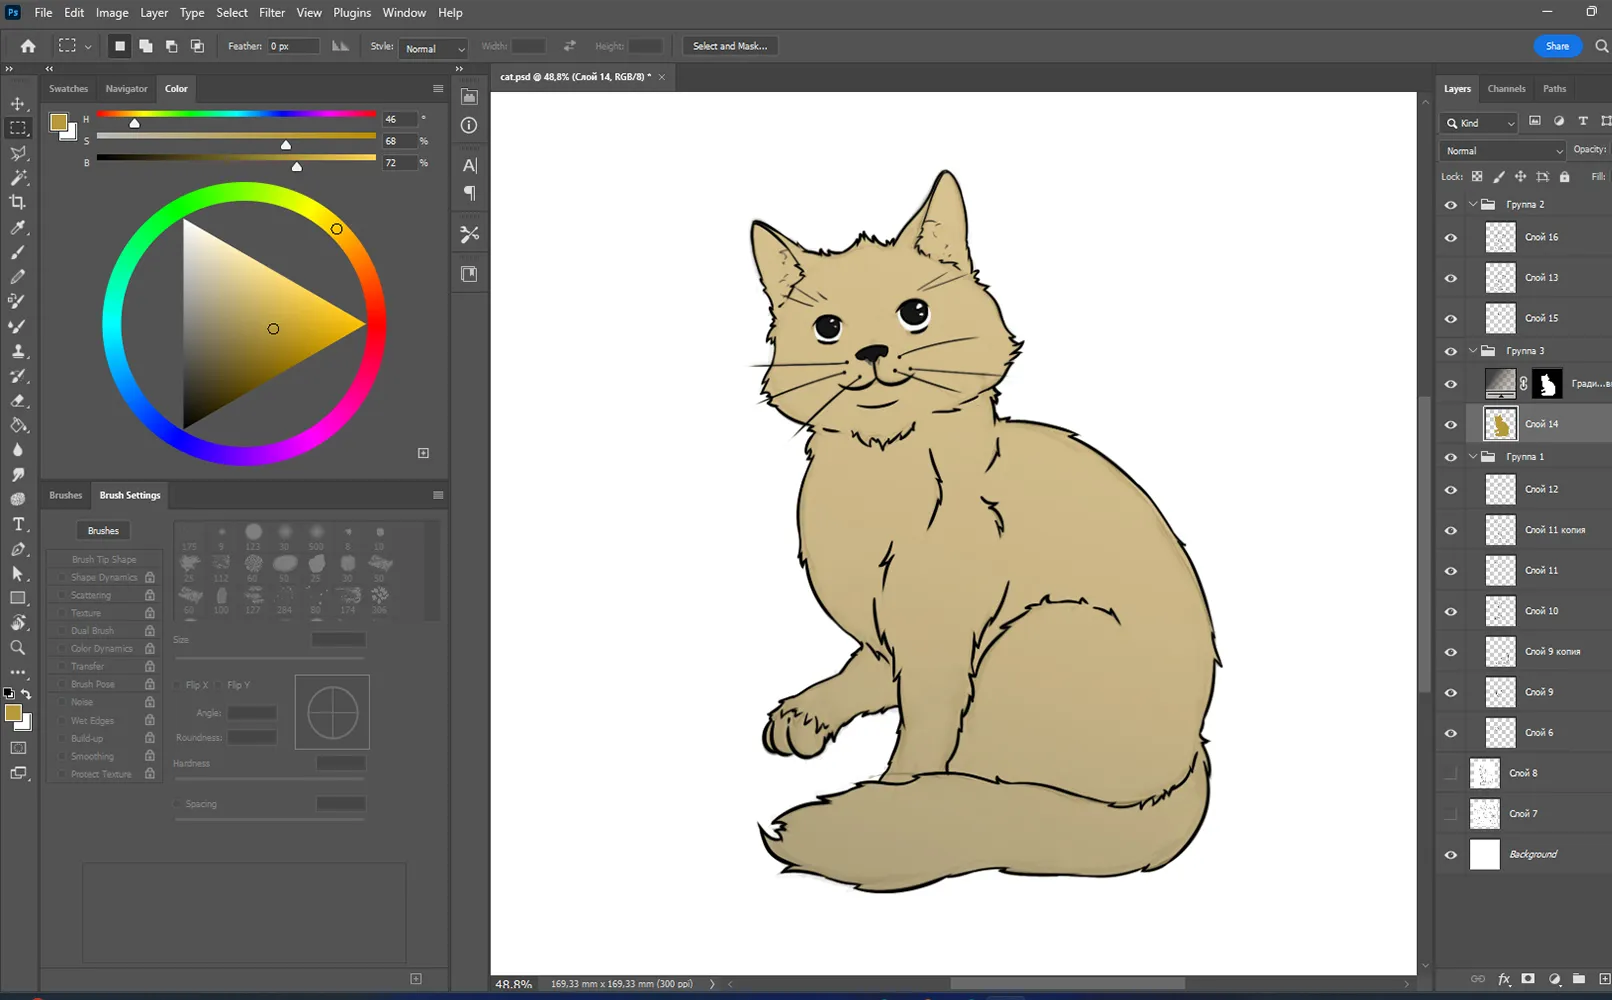
Task: Hide layer Слой 6
Action: pyautogui.click(x=1451, y=733)
